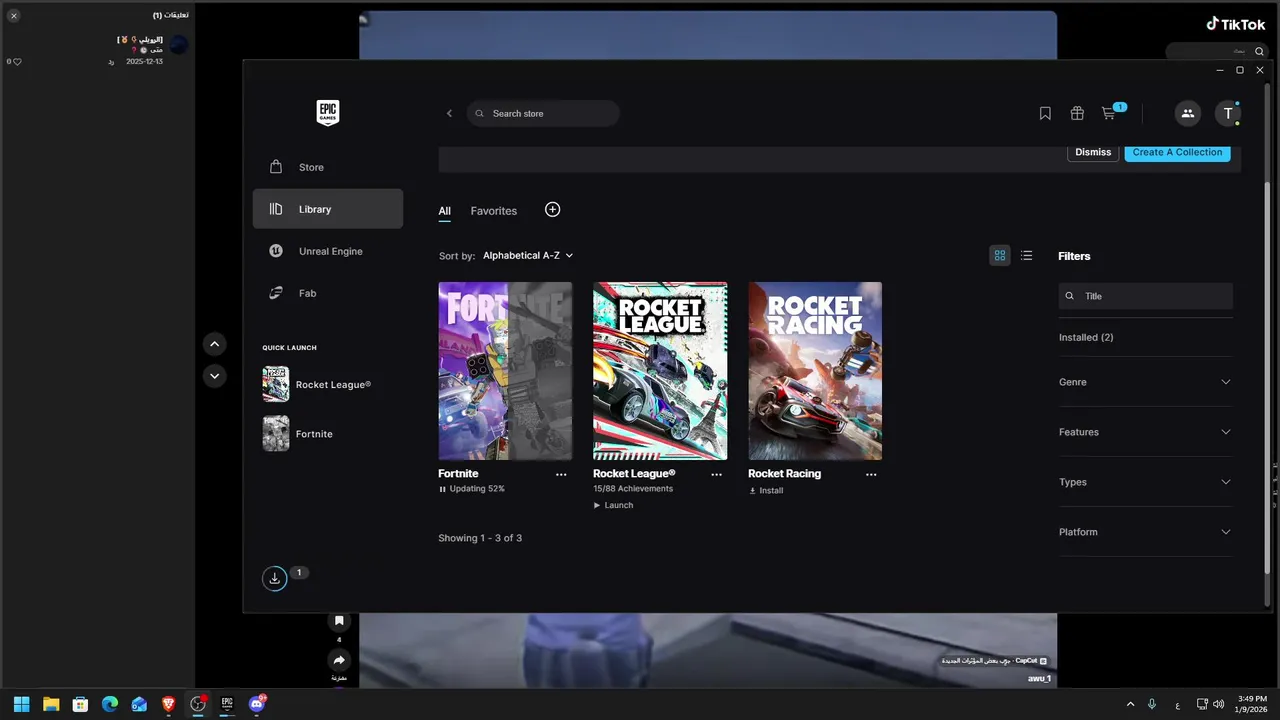Click Create A Collection button
Viewport: 1280px width, 720px height.
pyautogui.click(x=1178, y=152)
